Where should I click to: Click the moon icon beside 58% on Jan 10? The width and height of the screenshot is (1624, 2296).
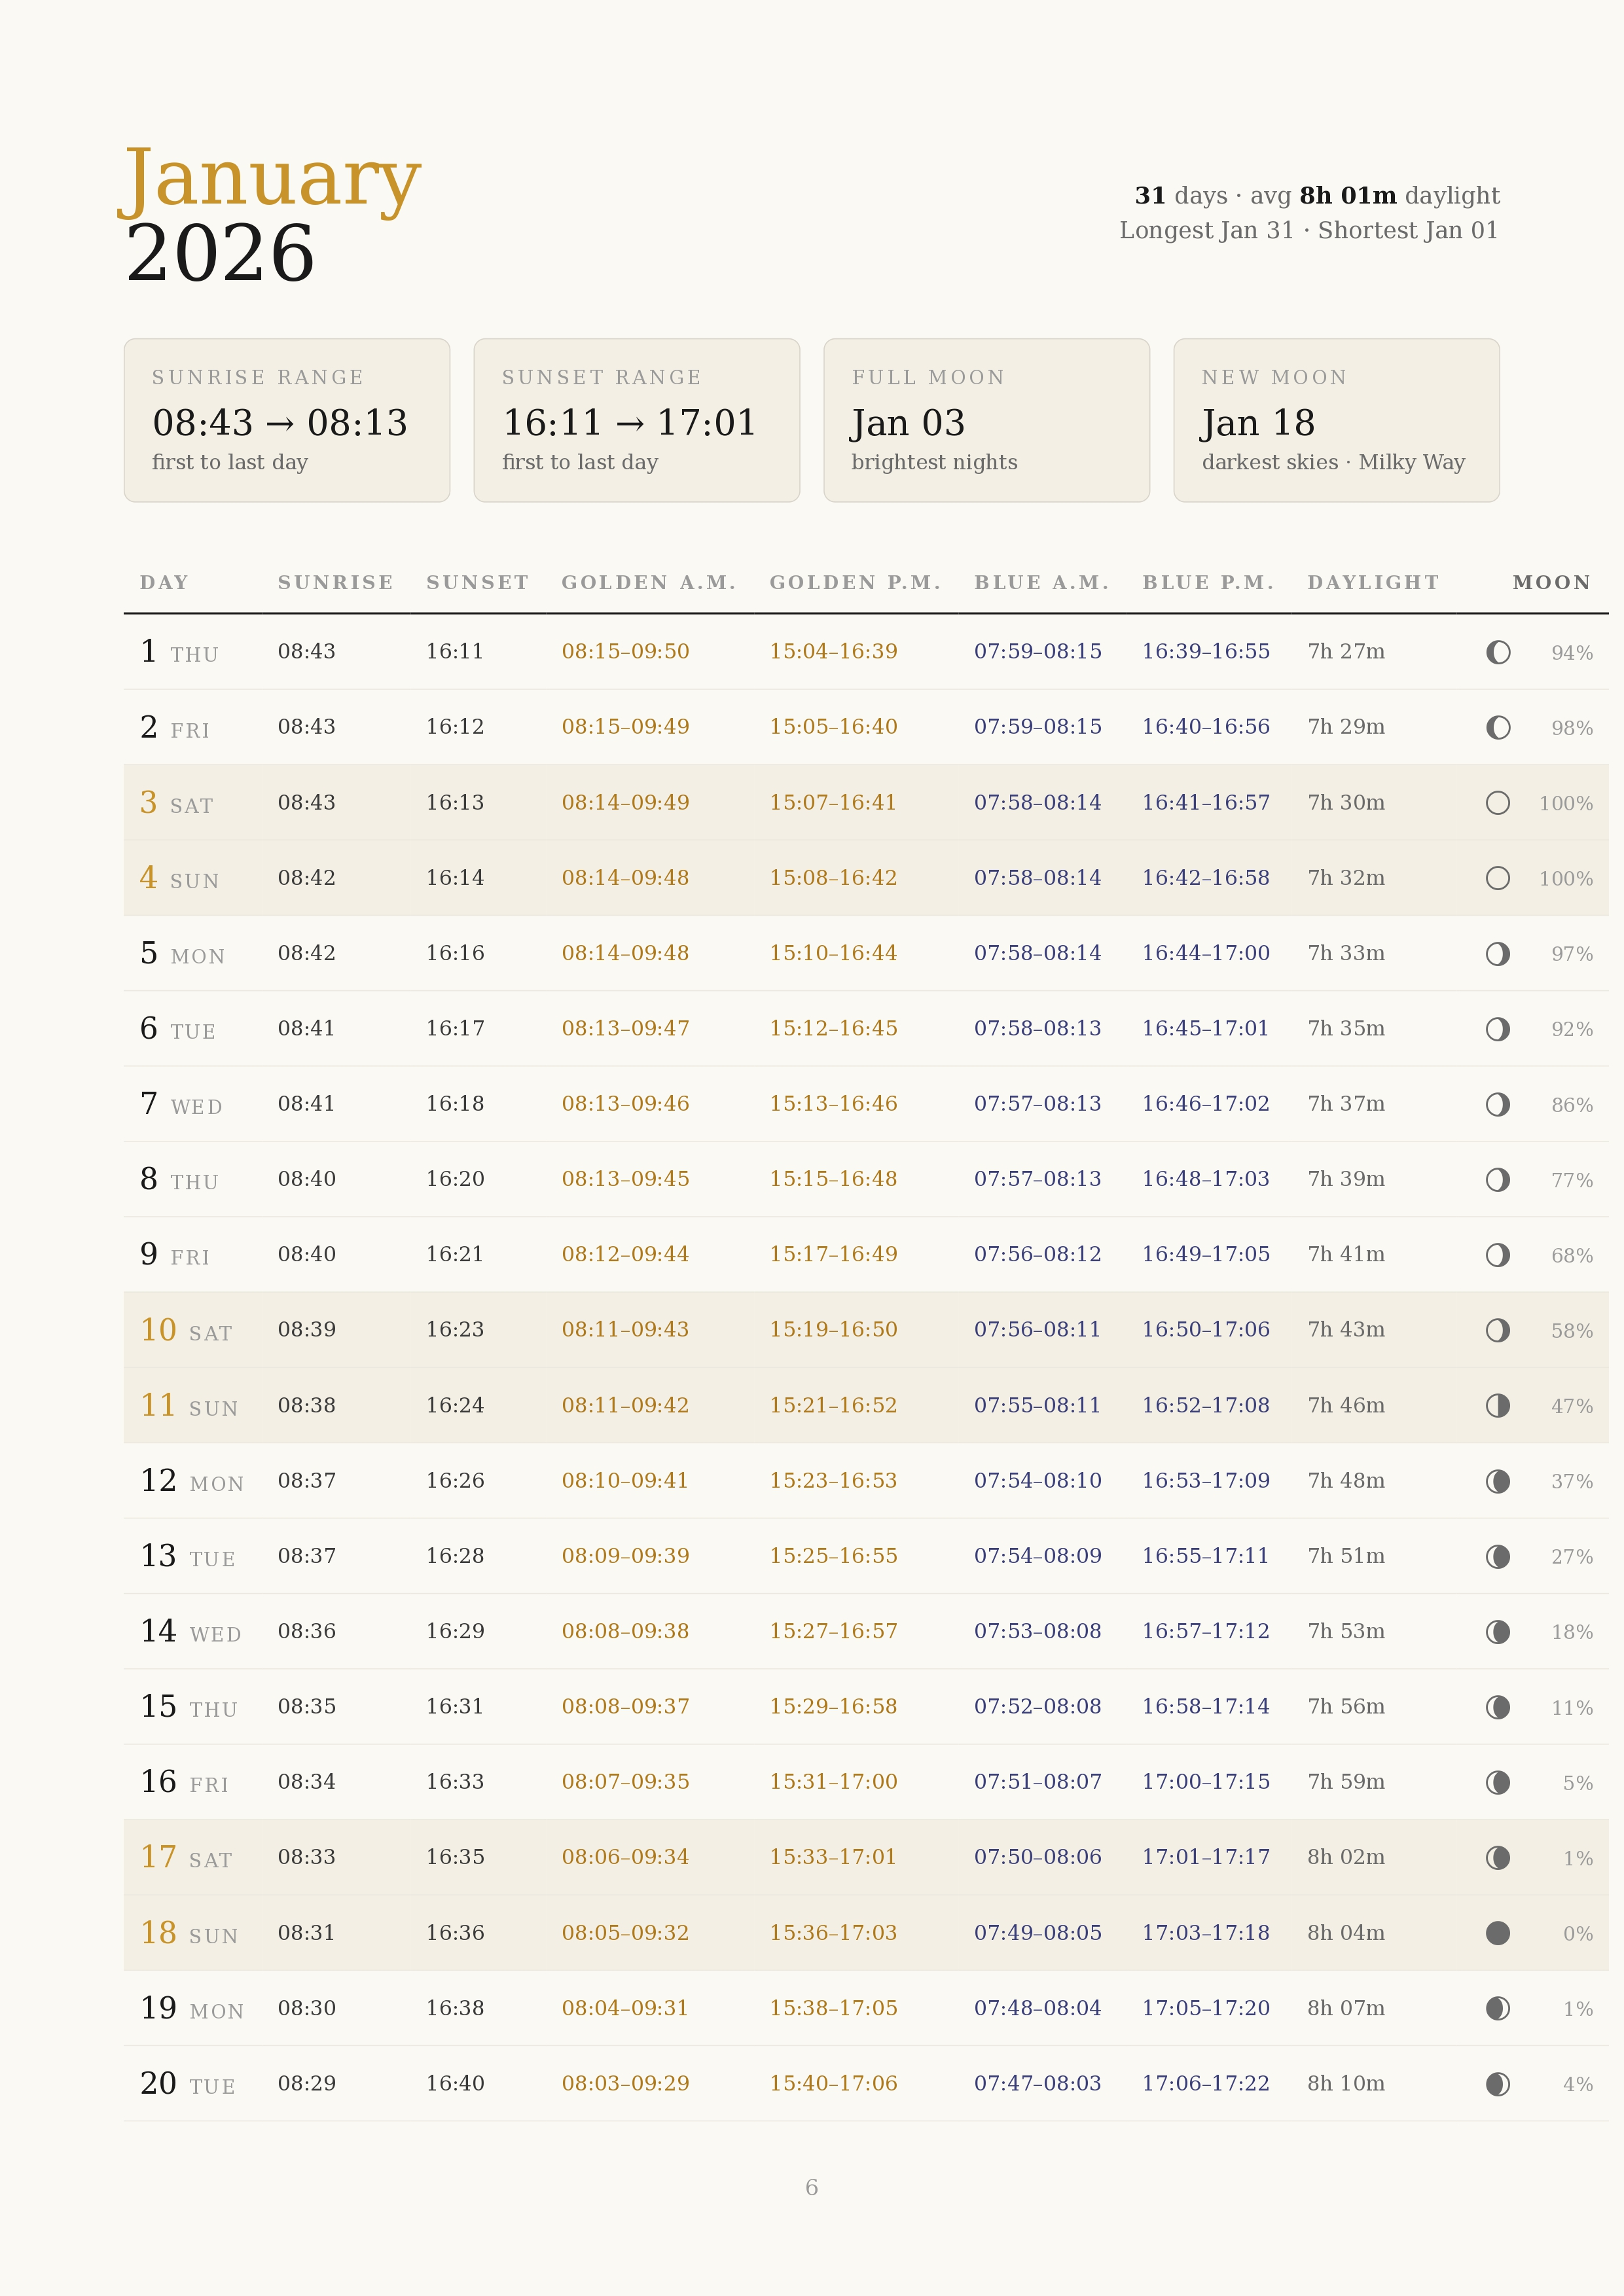tap(1497, 1330)
